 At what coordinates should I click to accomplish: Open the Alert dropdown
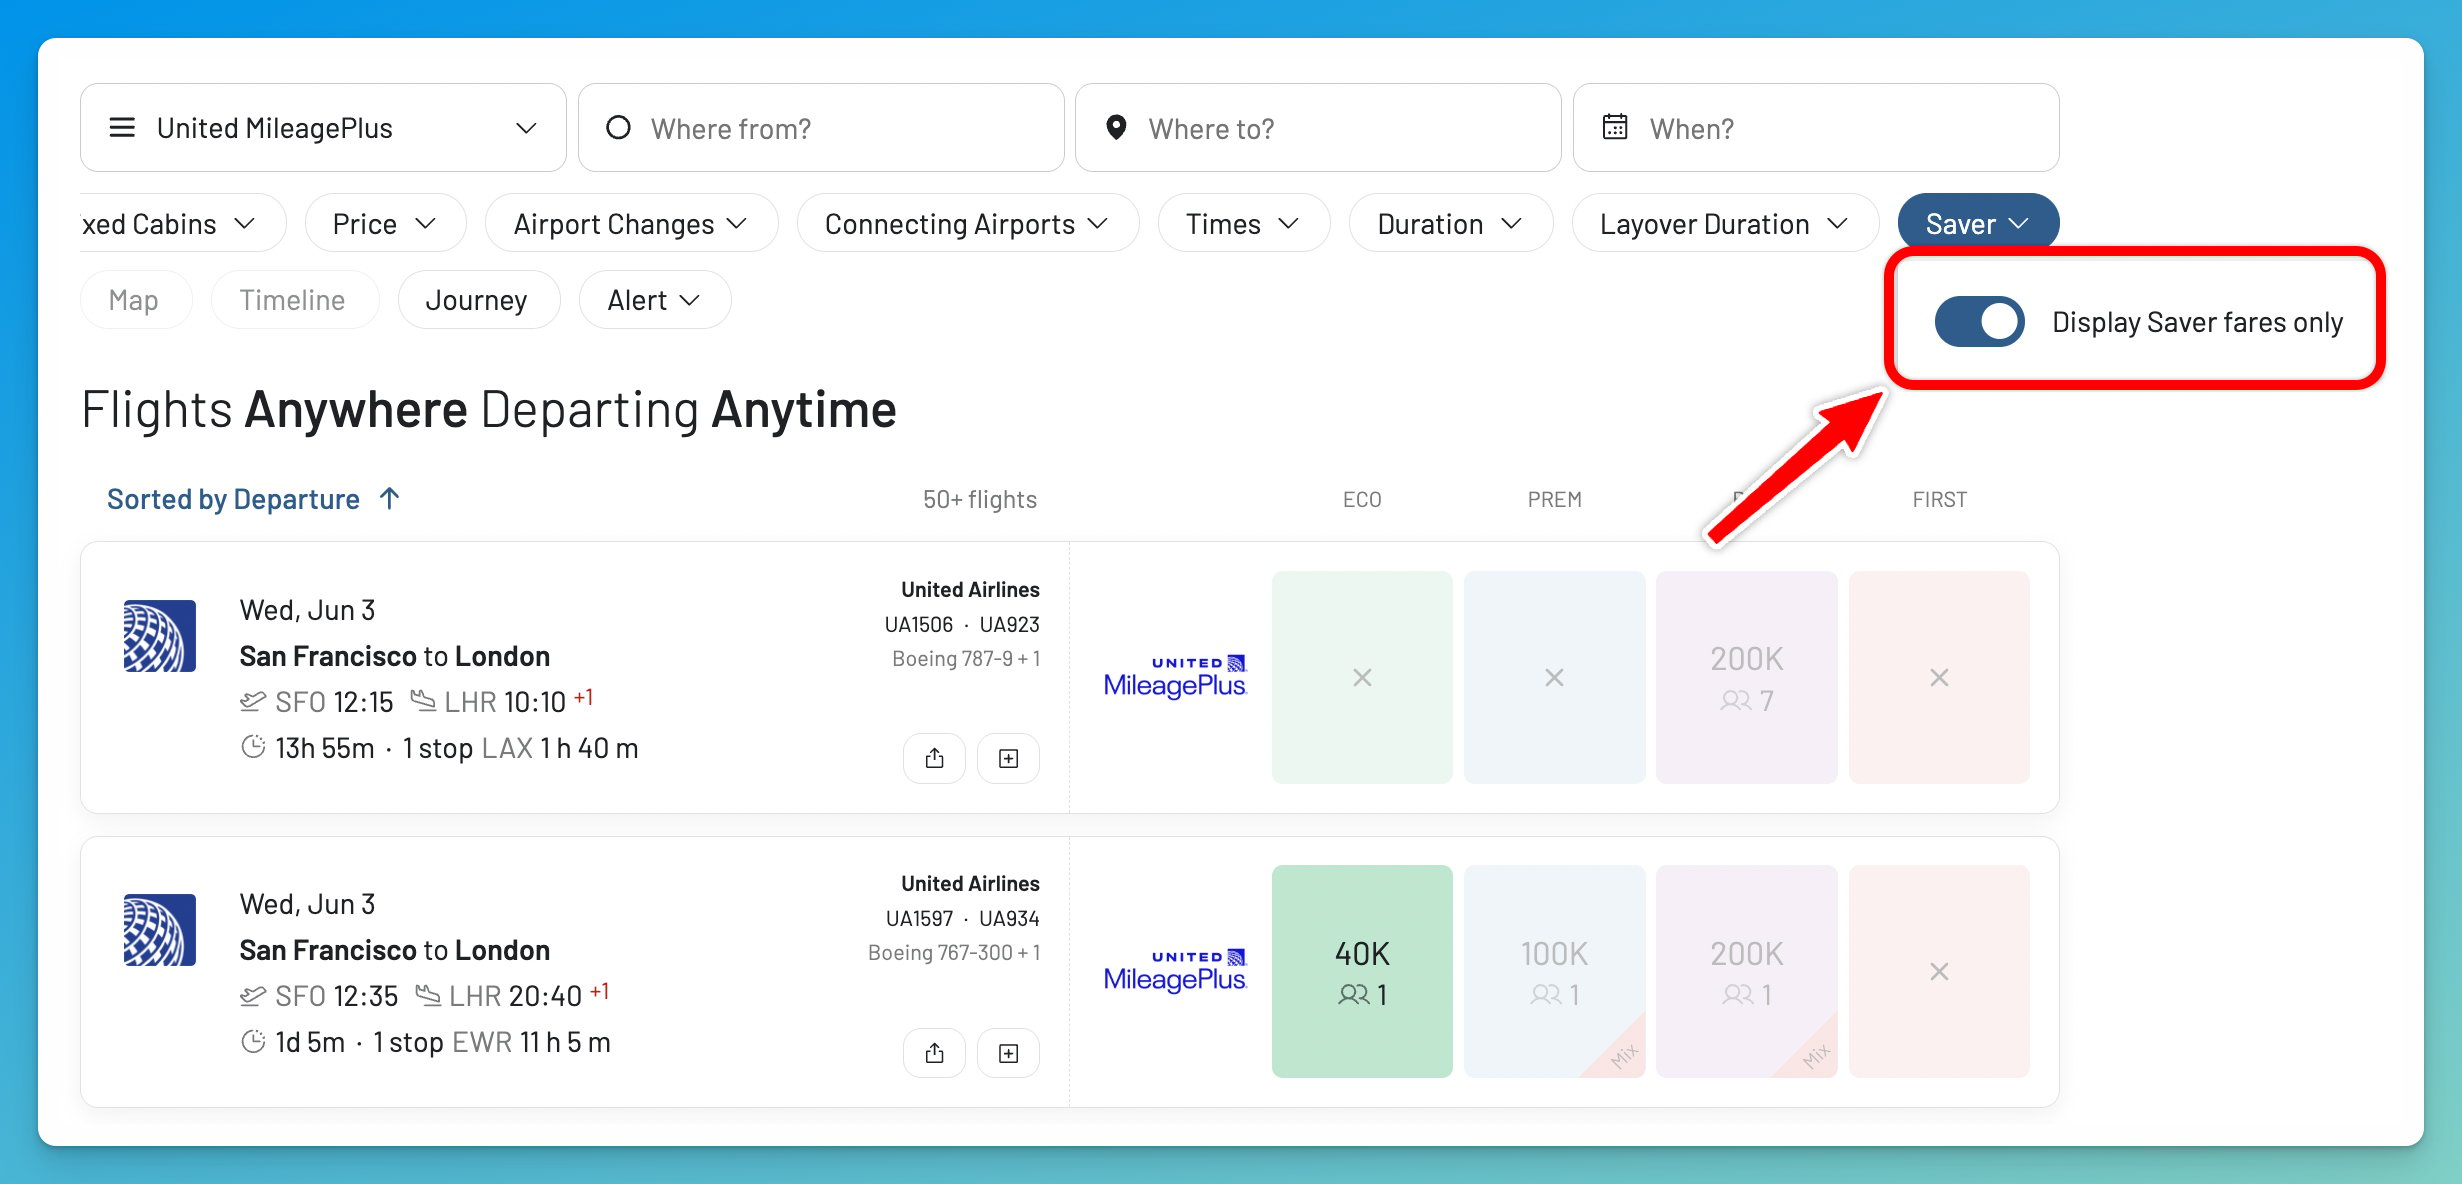point(654,300)
